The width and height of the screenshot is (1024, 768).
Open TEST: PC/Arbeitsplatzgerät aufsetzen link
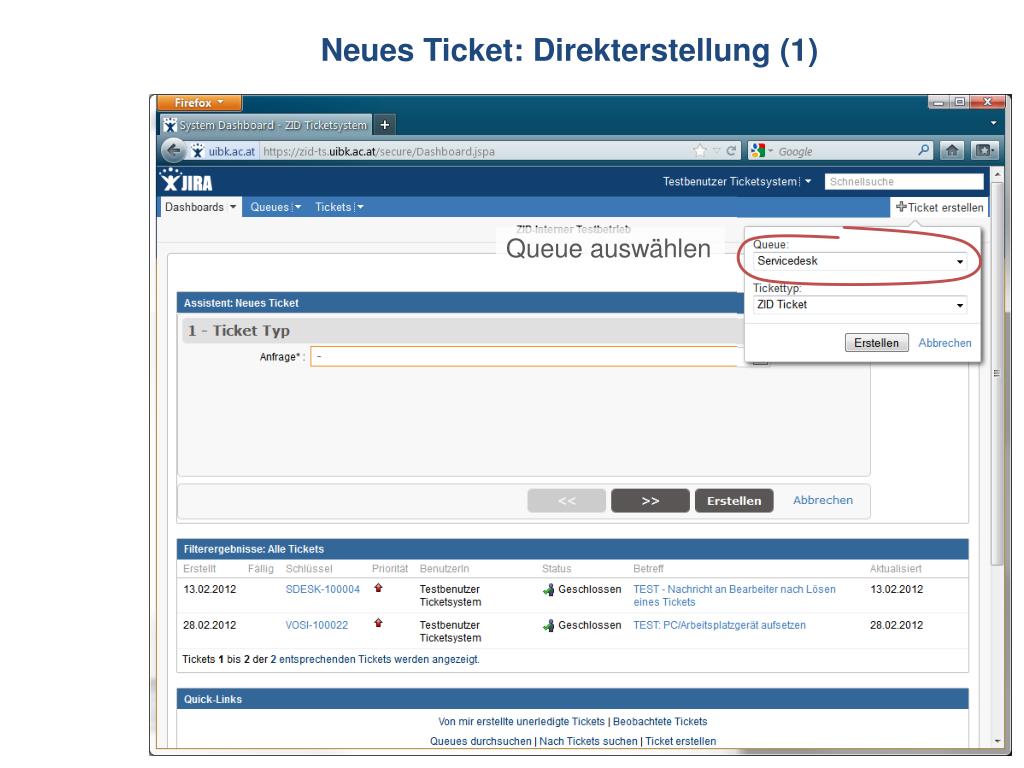coord(719,625)
